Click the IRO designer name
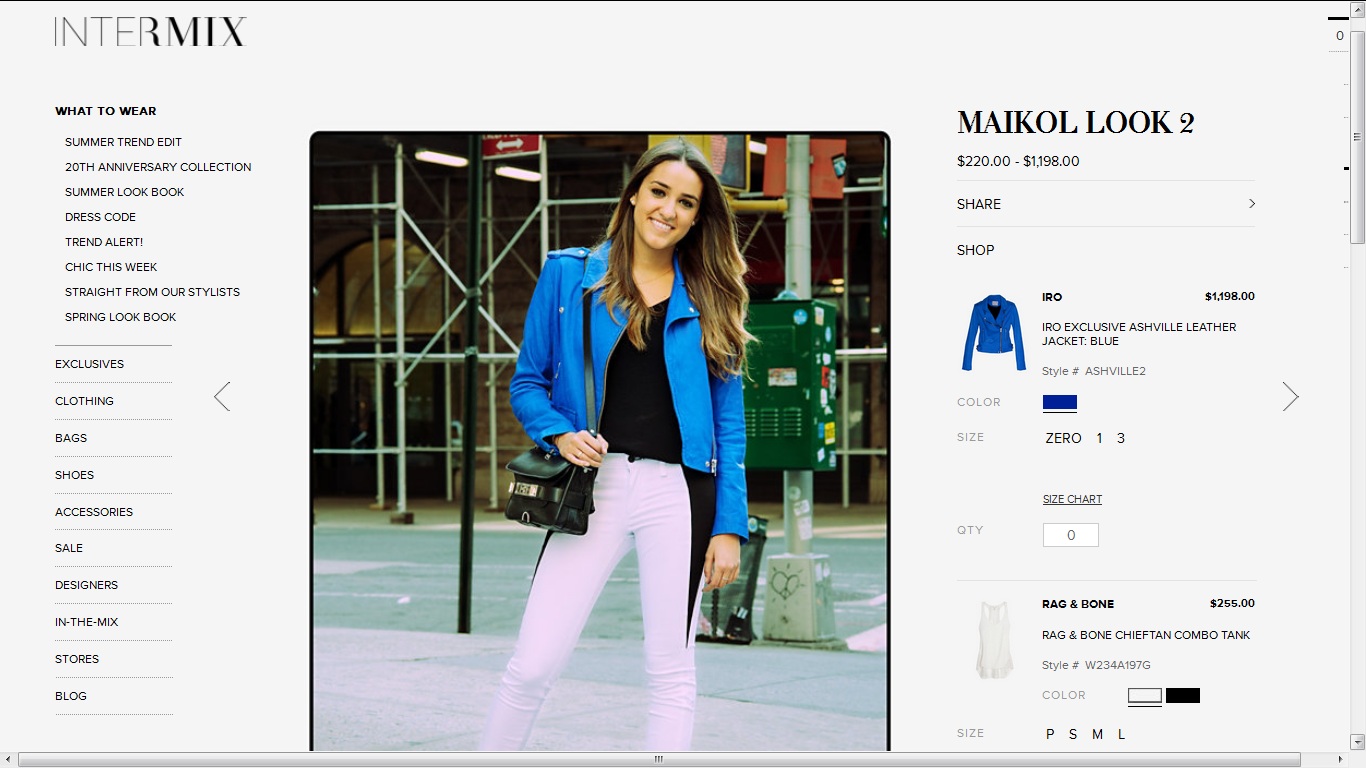1366x771 pixels. (1052, 297)
